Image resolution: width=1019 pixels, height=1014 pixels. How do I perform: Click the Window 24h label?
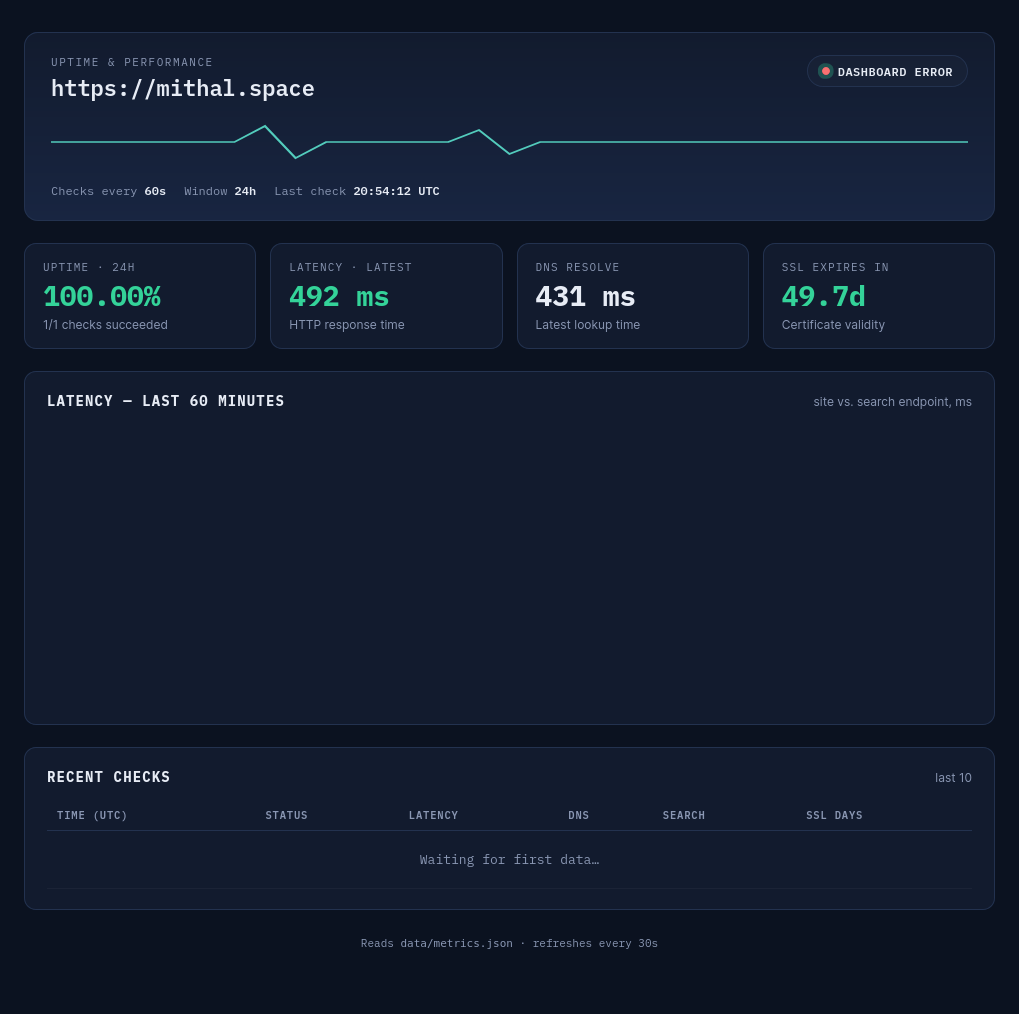[x=220, y=191]
